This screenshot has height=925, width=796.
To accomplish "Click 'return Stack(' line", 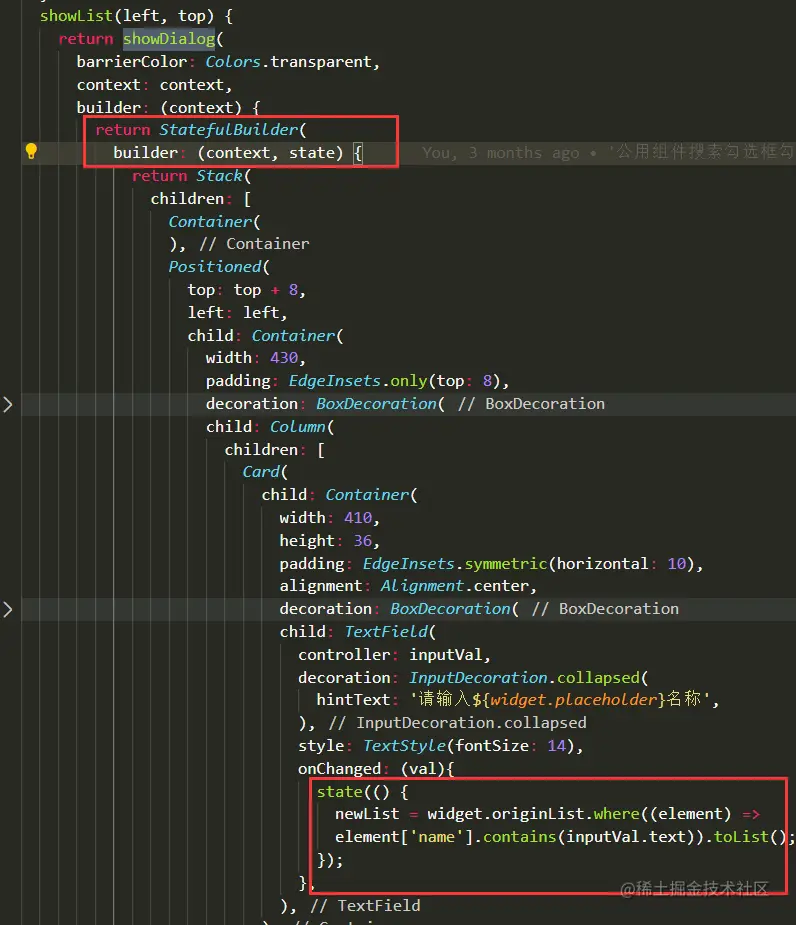I will [192, 176].
